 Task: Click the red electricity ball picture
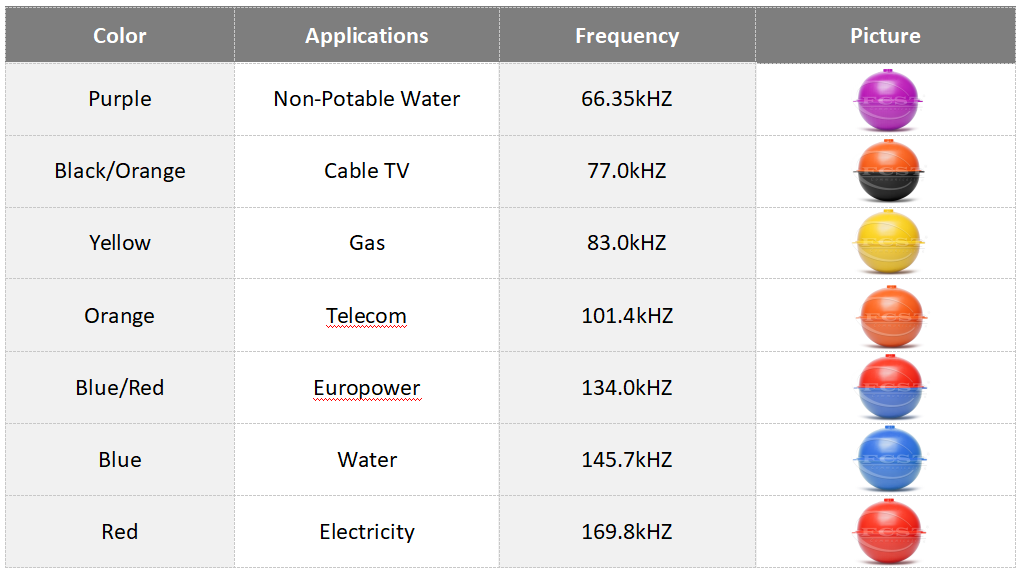coord(888,532)
